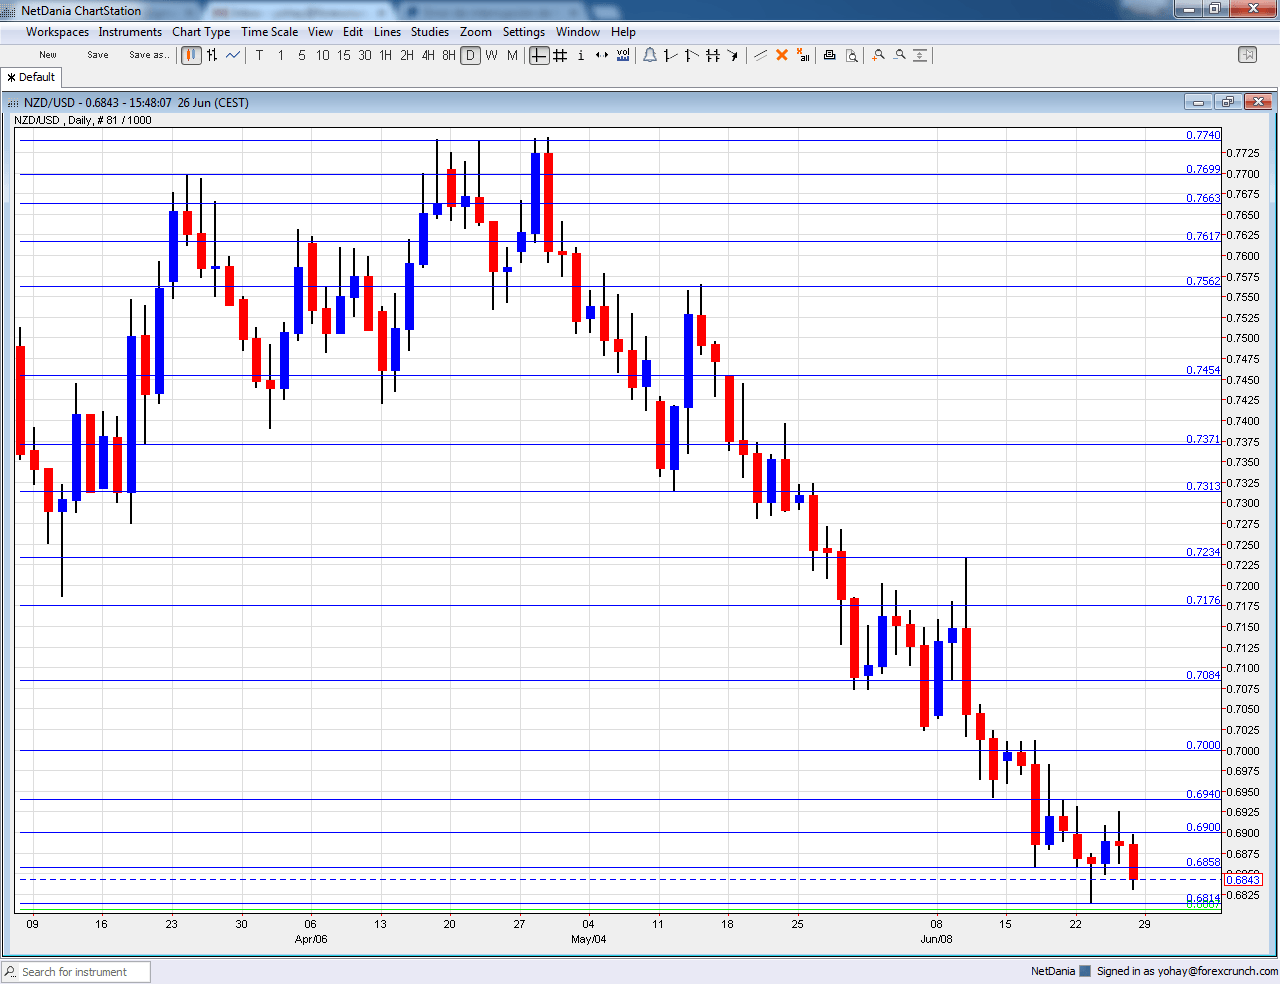The width and height of the screenshot is (1280, 984).
Task: Click the 0.7234 horizontal line label
Action: 1203,552
